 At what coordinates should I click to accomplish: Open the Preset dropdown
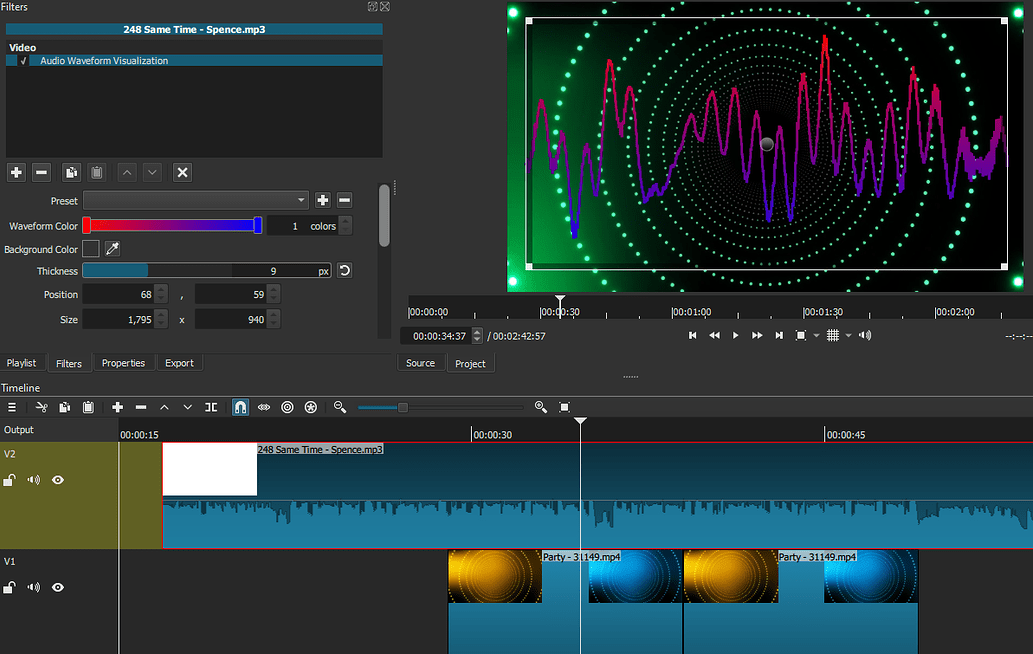[196, 200]
